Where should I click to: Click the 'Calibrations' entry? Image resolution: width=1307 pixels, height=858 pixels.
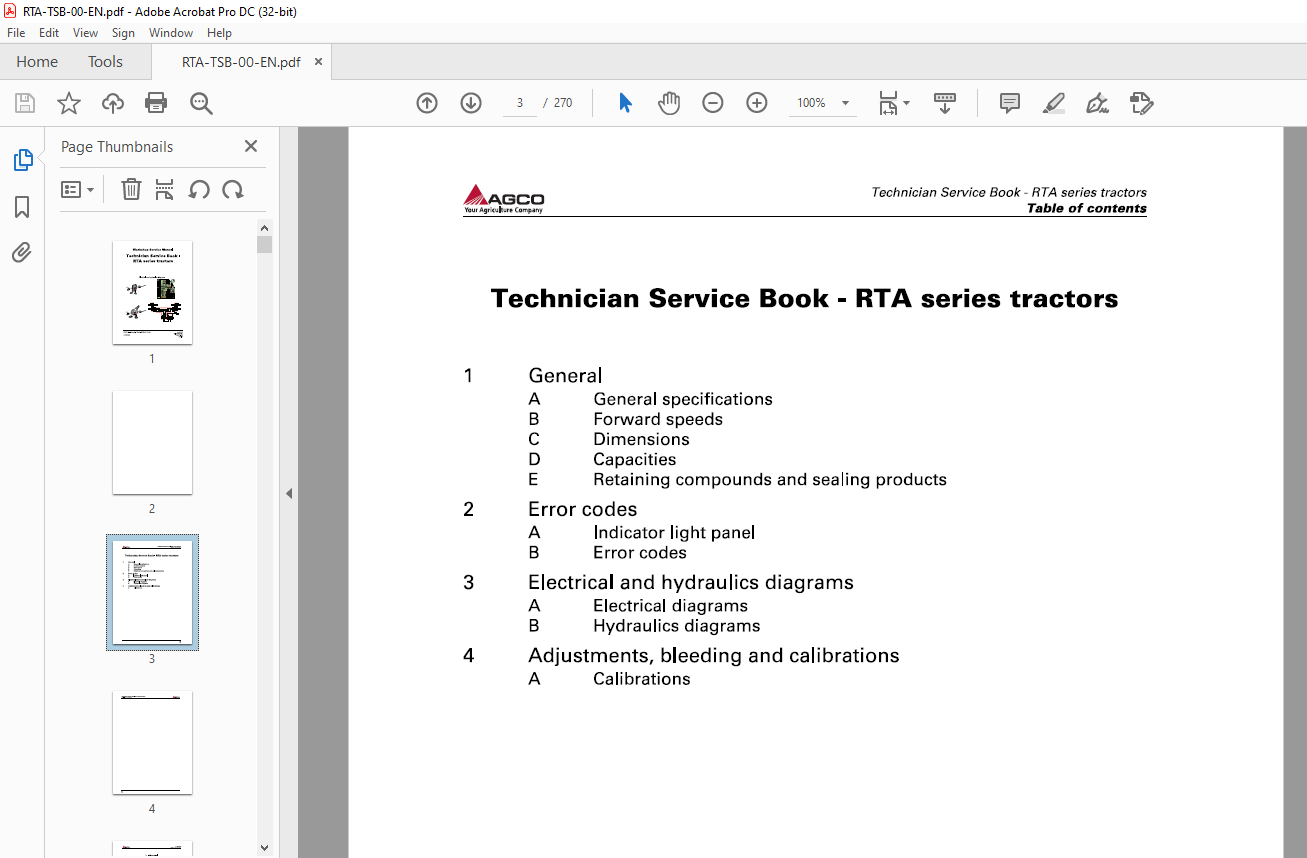point(642,678)
